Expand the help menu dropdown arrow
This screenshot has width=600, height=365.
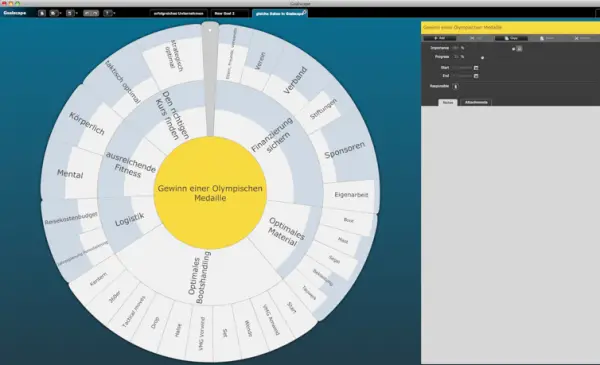coord(114,13)
